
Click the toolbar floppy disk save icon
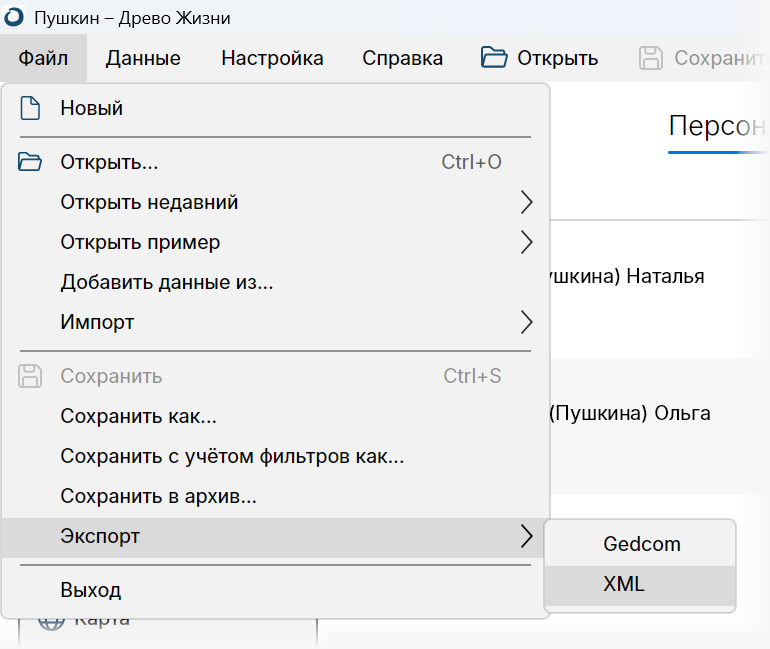tap(651, 58)
